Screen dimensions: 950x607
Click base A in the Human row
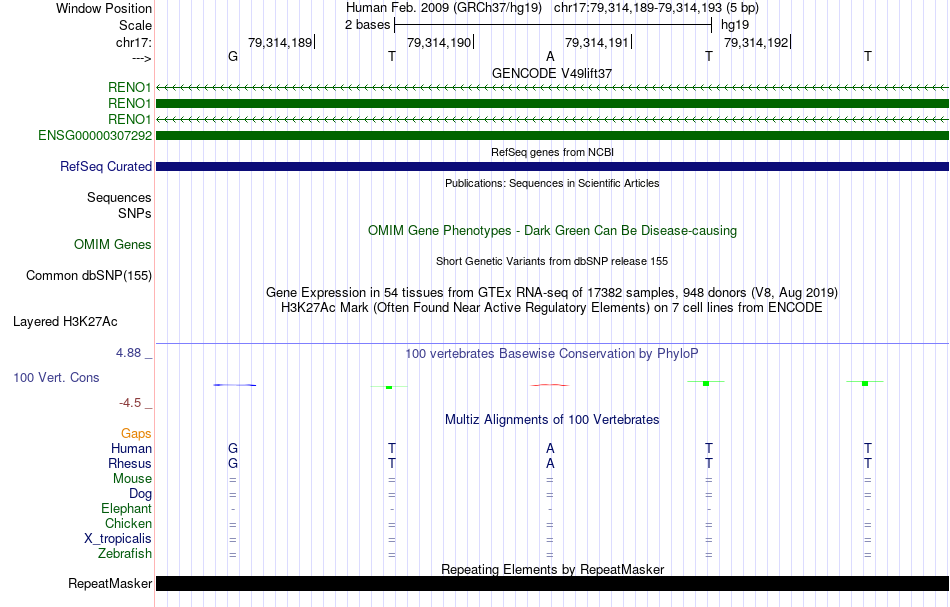click(x=550, y=448)
